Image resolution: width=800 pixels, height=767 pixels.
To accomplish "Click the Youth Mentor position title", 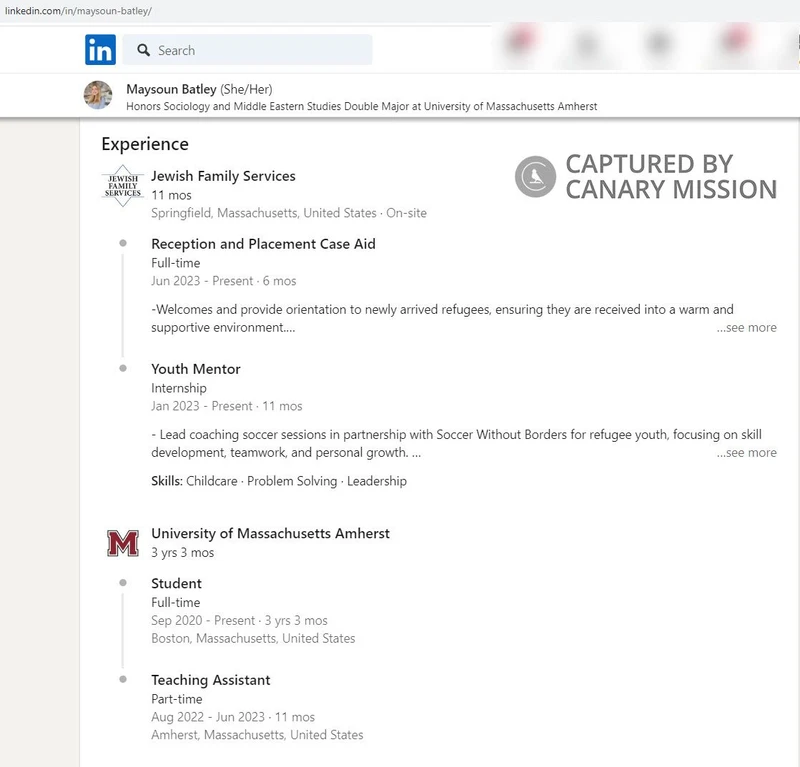I will pyautogui.click(x=194, y=368).
